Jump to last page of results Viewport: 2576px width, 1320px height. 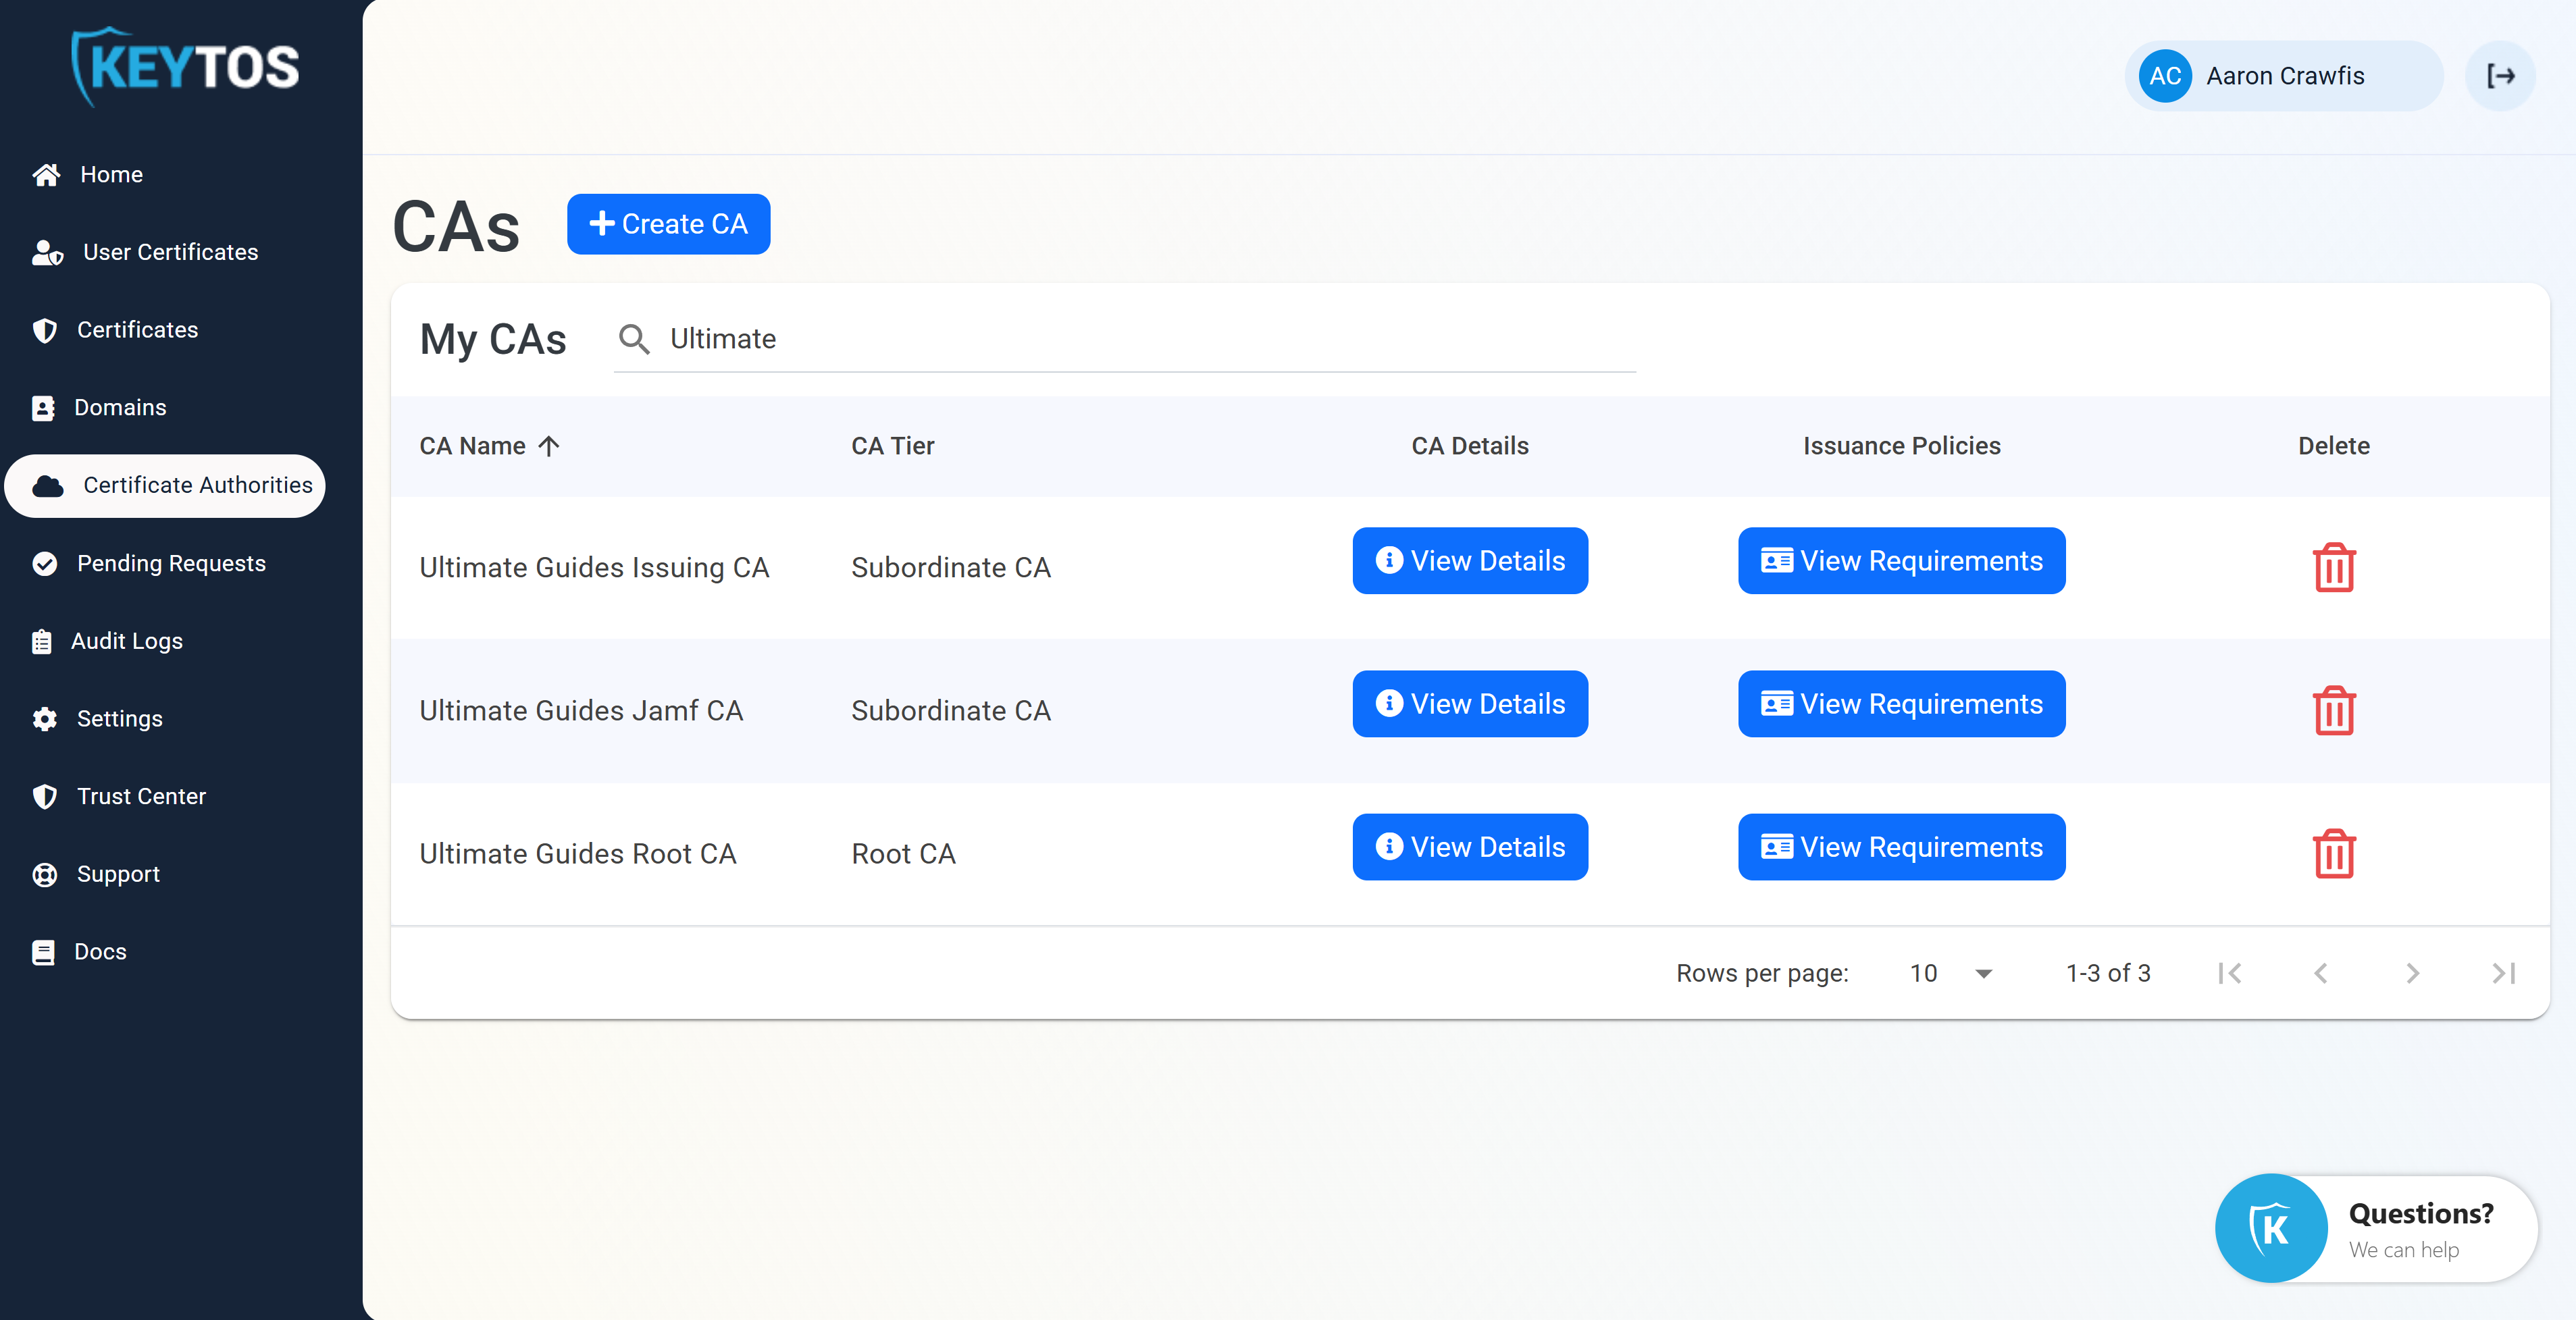(x=2503, y=973)
